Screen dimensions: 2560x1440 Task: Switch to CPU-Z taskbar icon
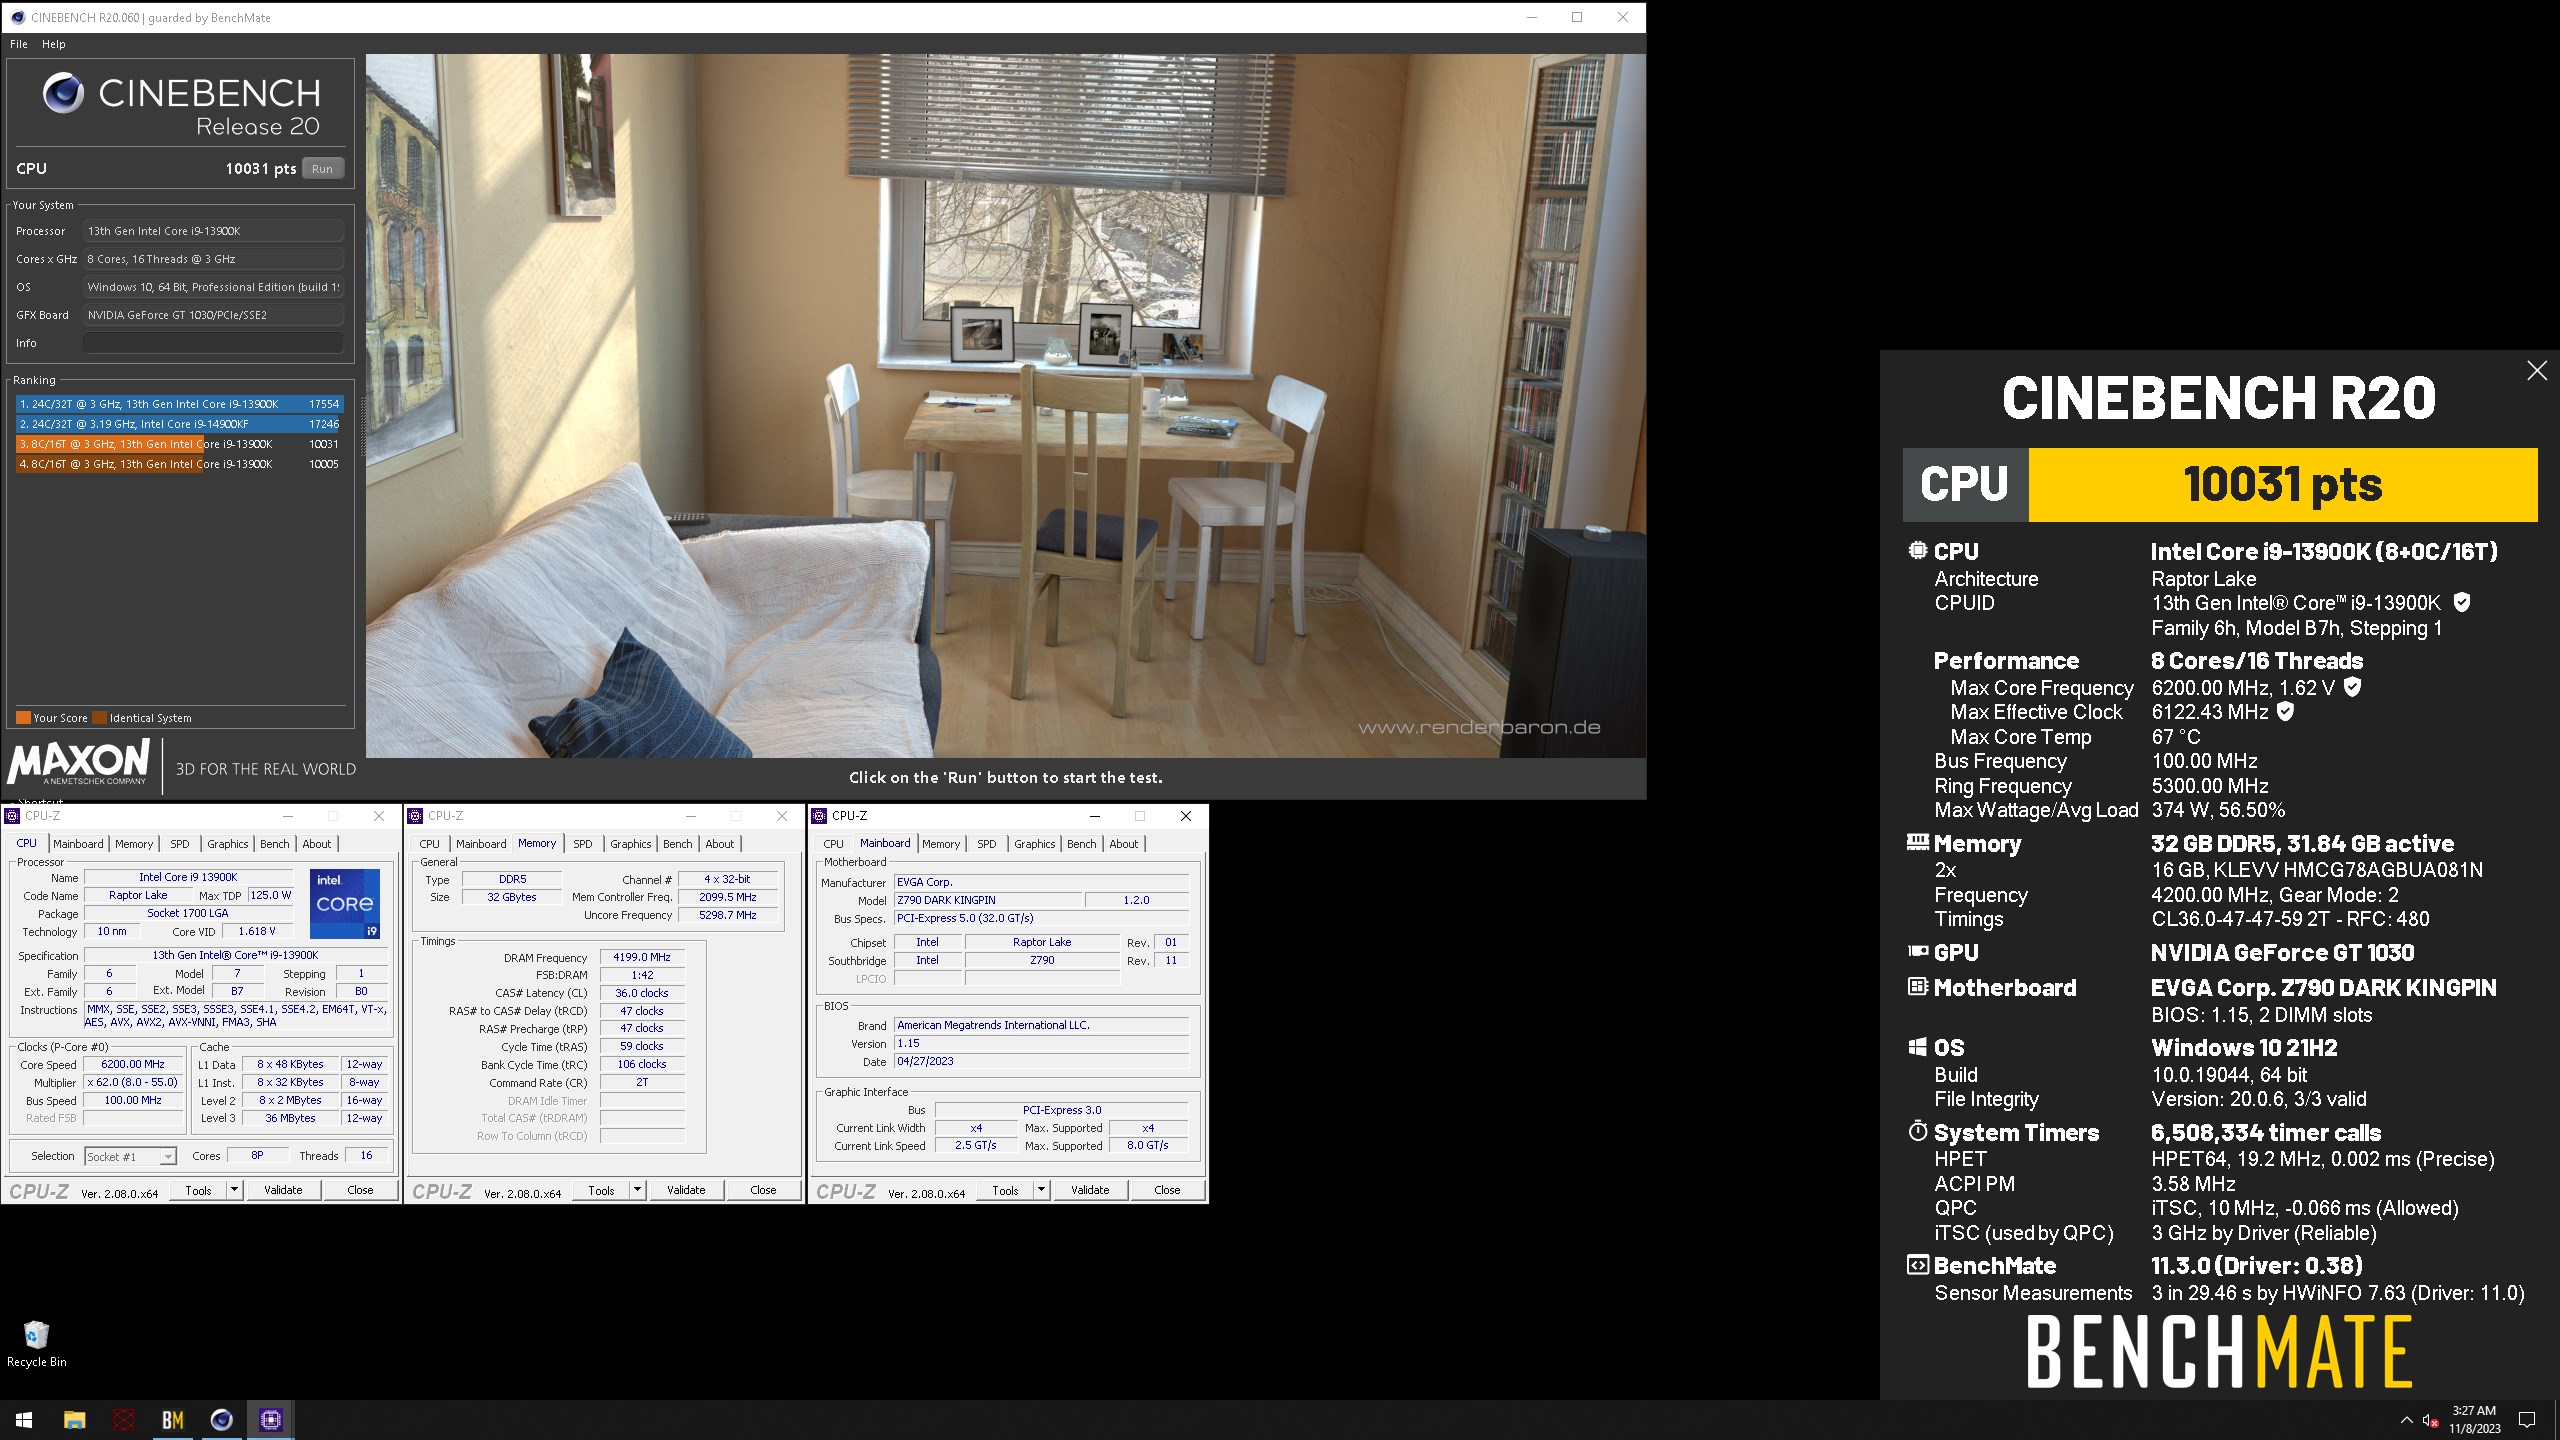270,1420
